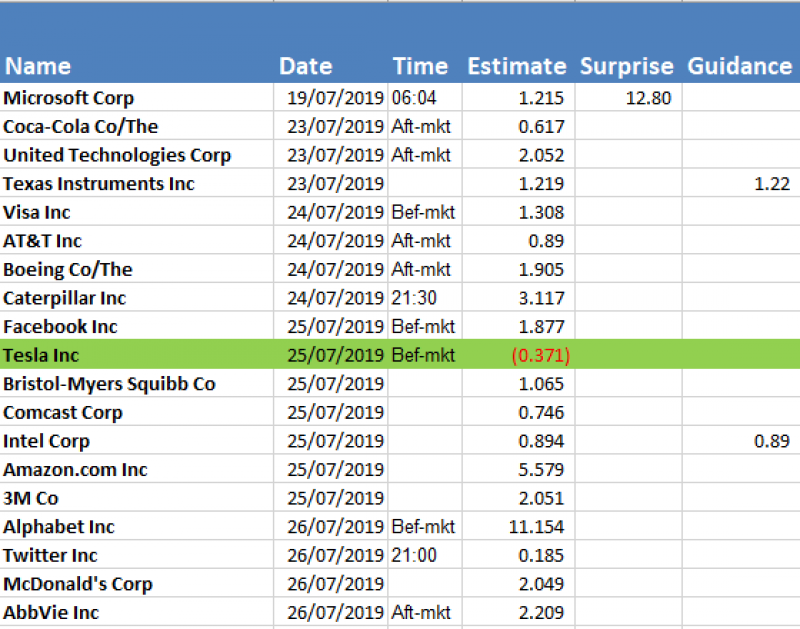Click Coca-Cola's date 23/07/2019

coord(335,126)
